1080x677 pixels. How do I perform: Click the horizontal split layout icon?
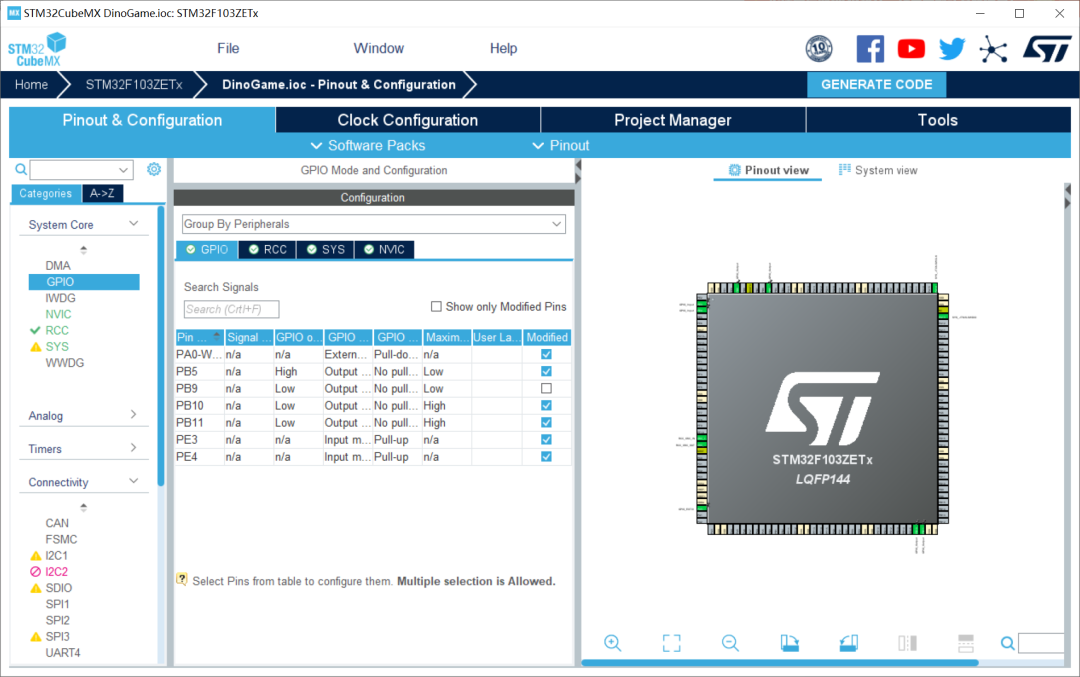click(x=966, y=643)
